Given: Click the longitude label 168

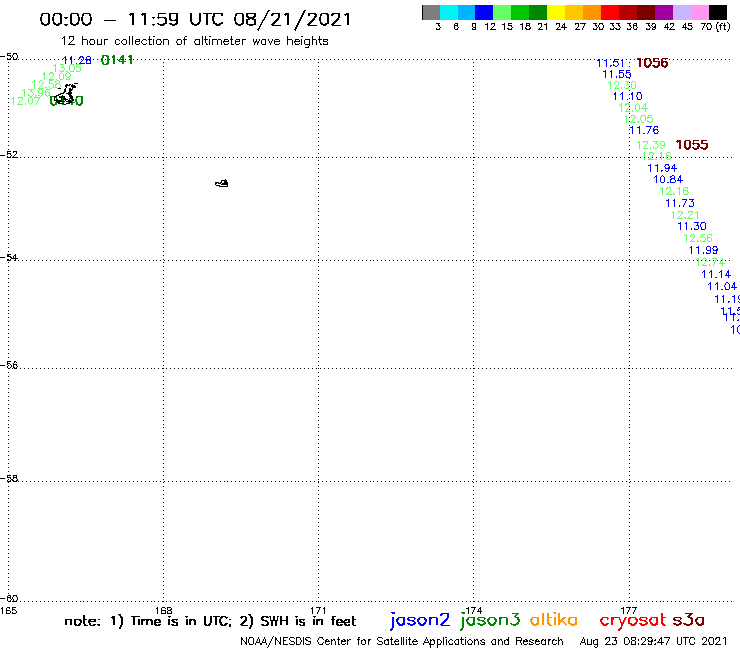Looking at the screenshot, I should 164,610.
